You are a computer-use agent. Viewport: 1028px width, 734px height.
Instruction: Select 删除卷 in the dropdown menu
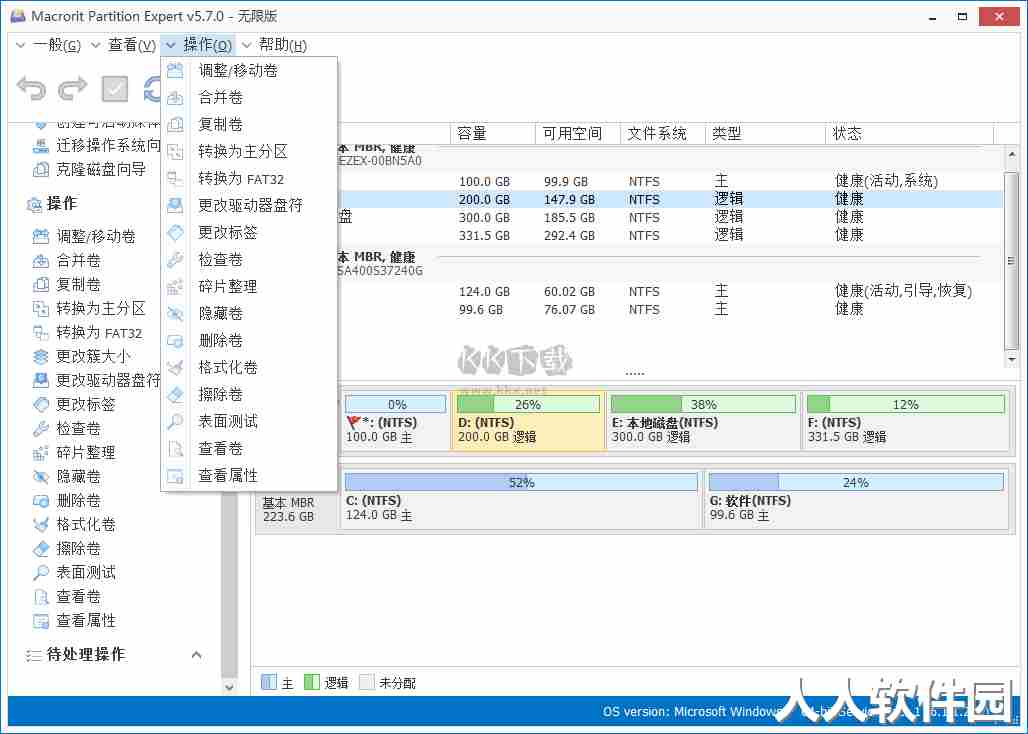point(221,341)
